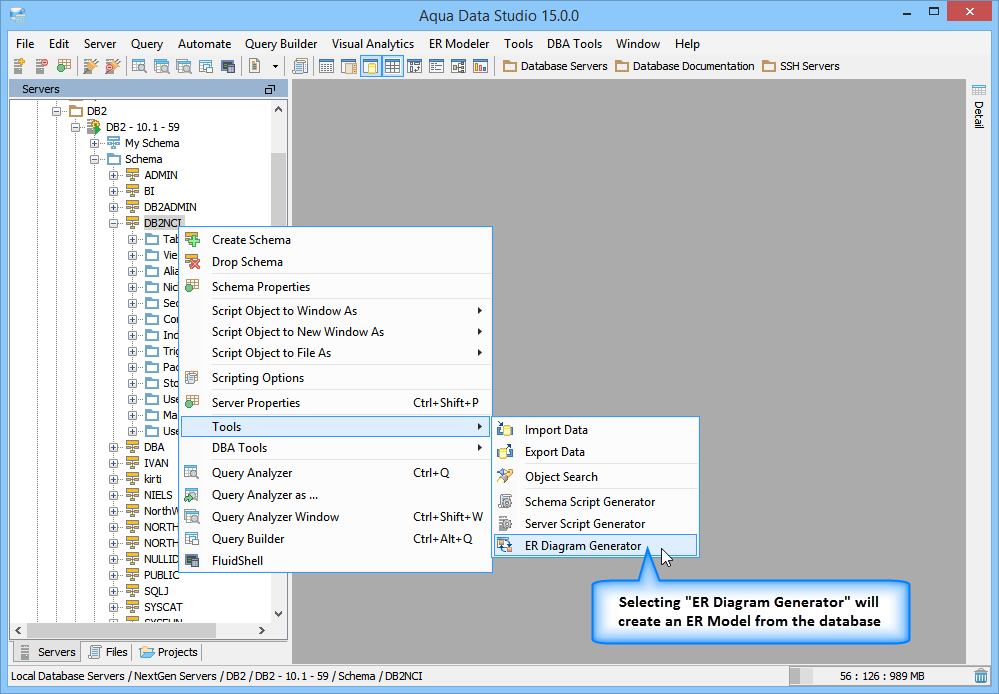Viewport: 999px width, 694px height.
Task: Click the Import Data submenu icon
Action: 505,430
